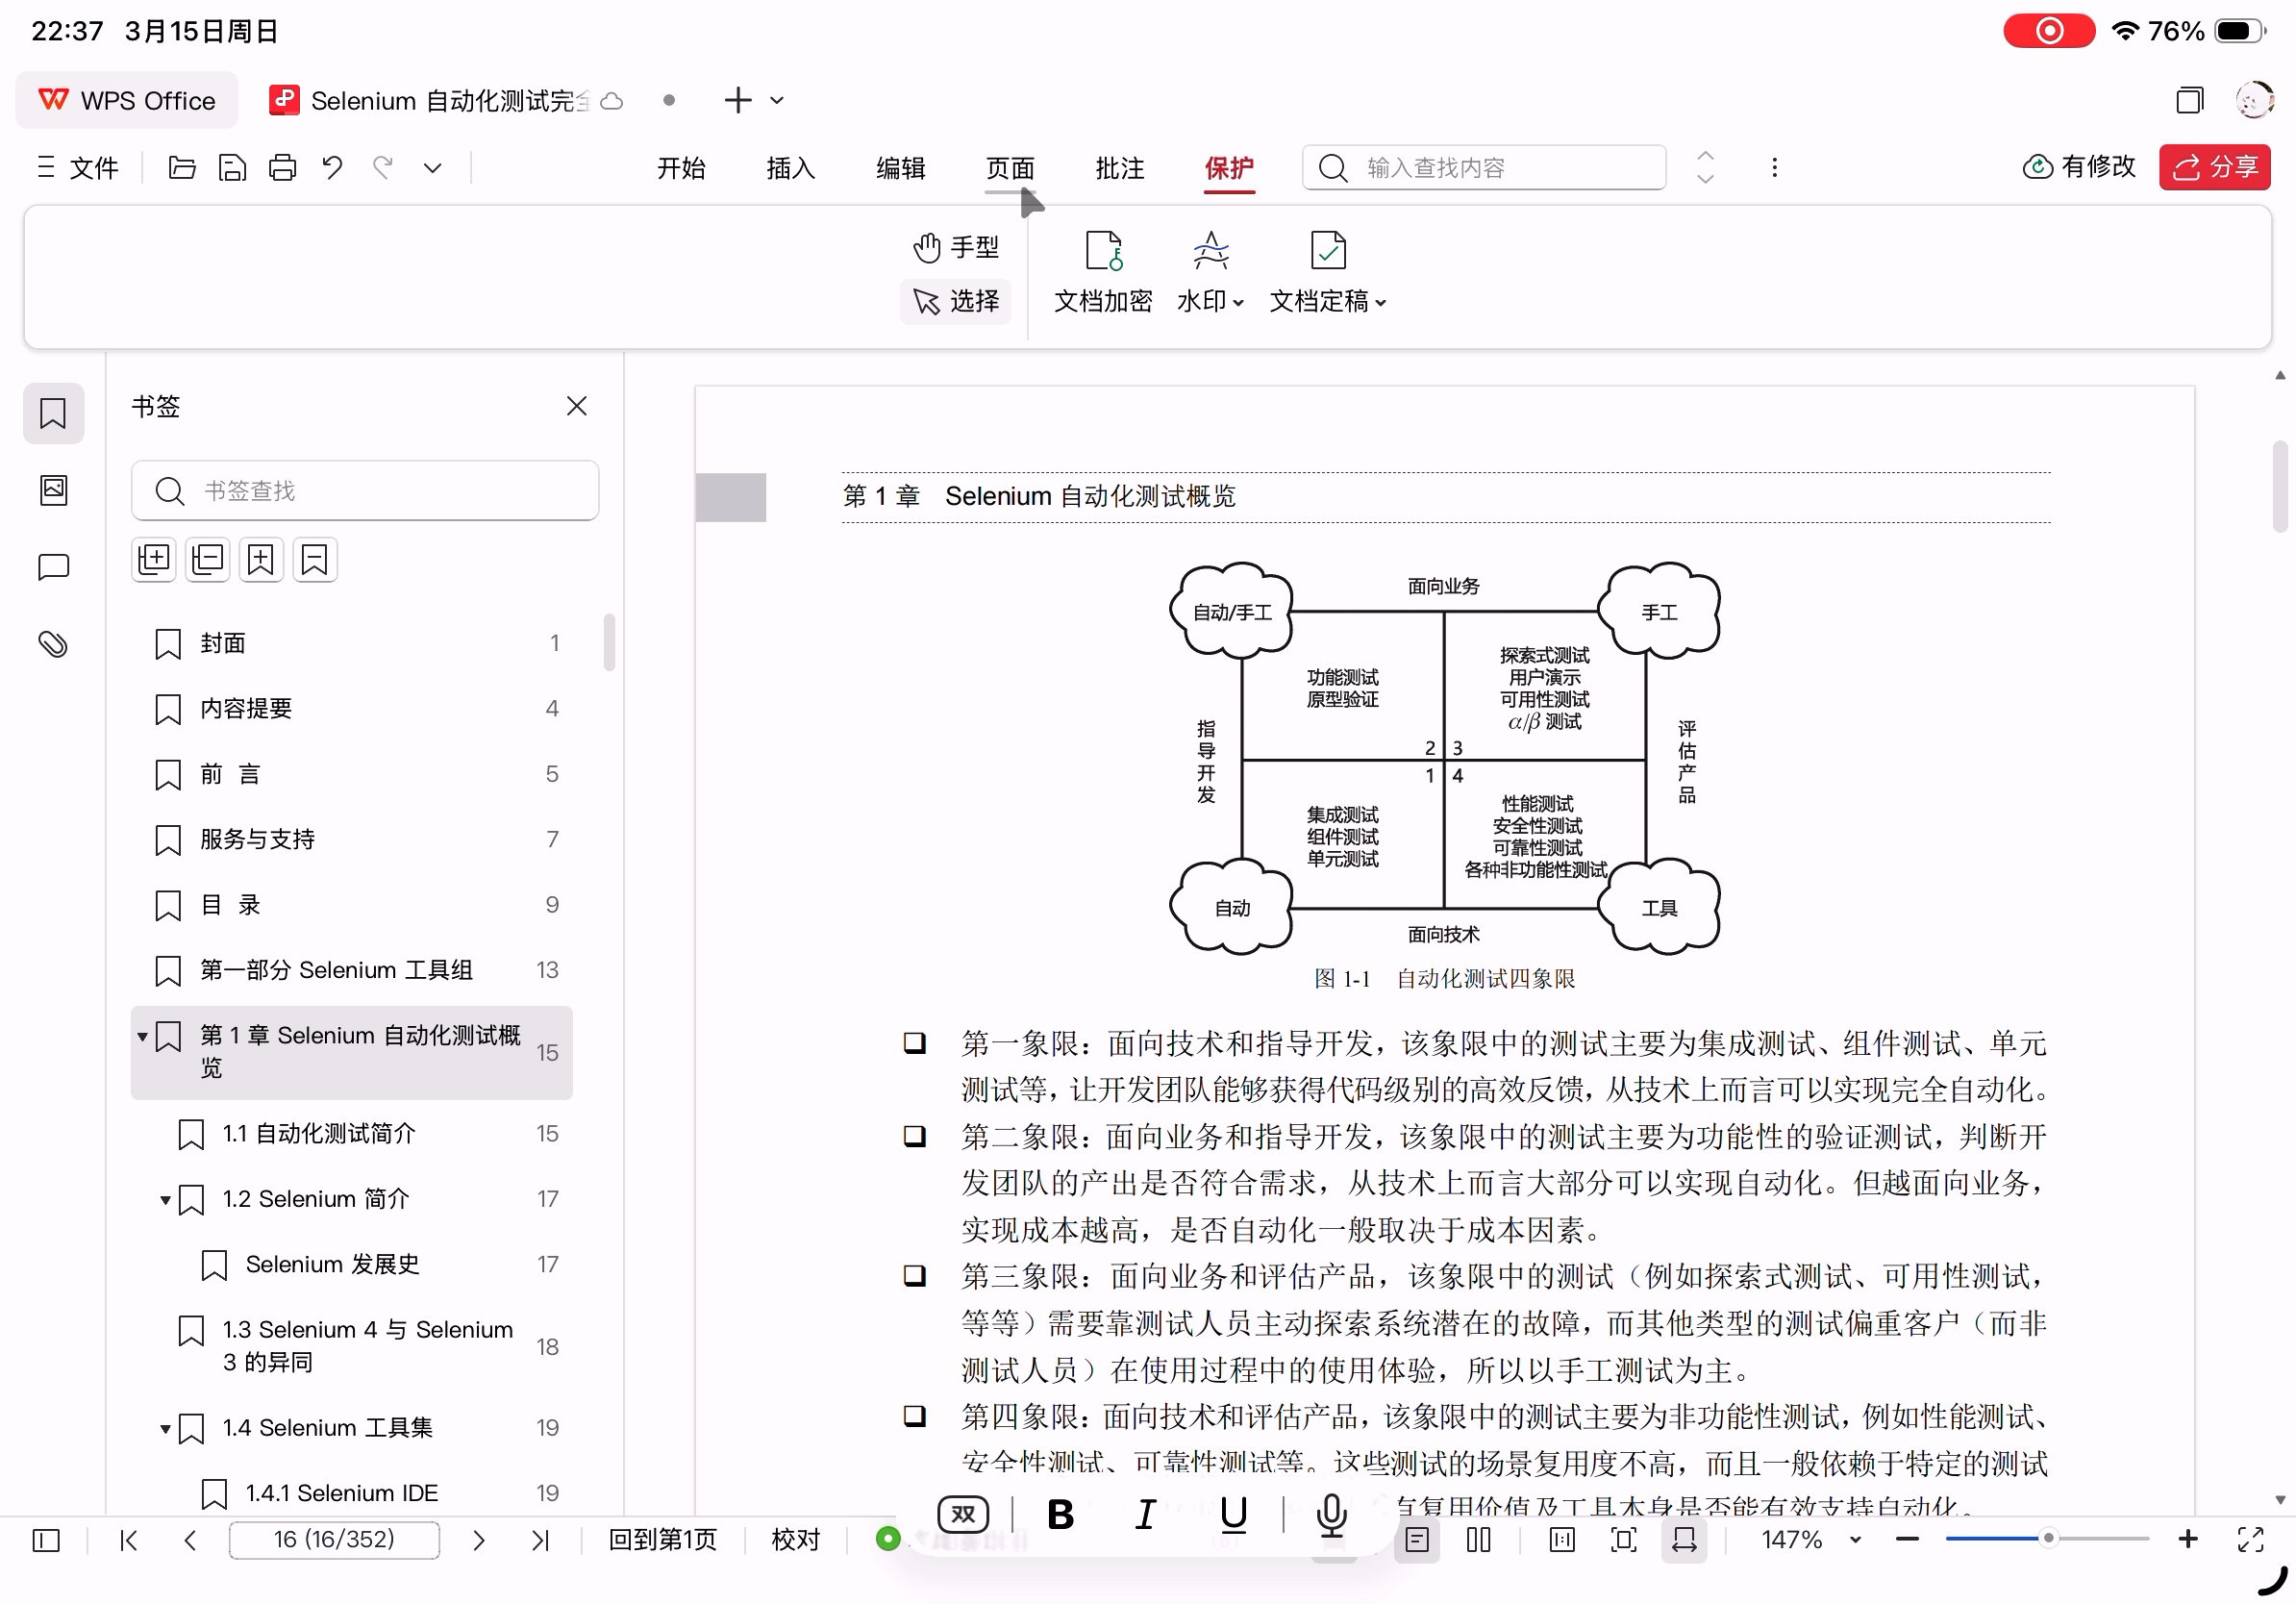Click the zoom slider handle
This screenshot has width=2296, height=1604.
pos(2048,1539)
